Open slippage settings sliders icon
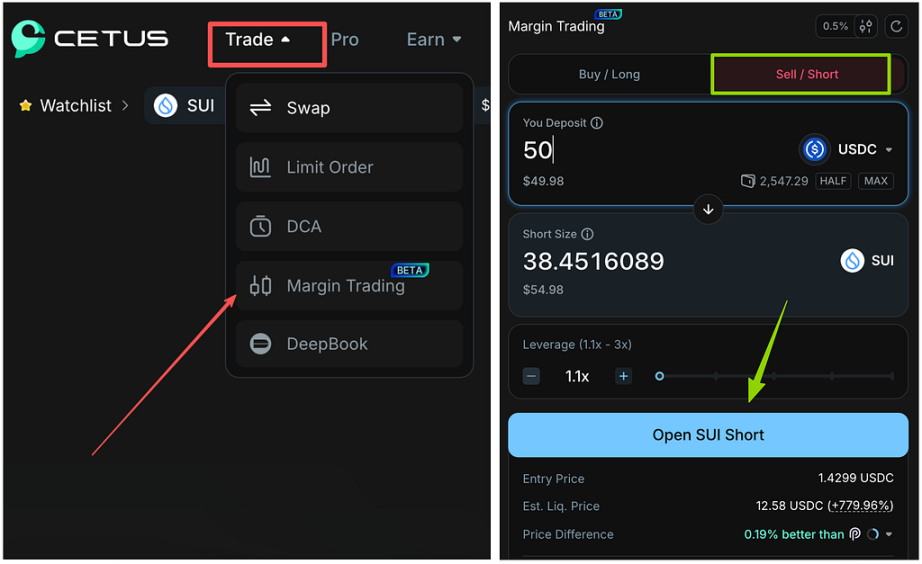 coord(866,26)
